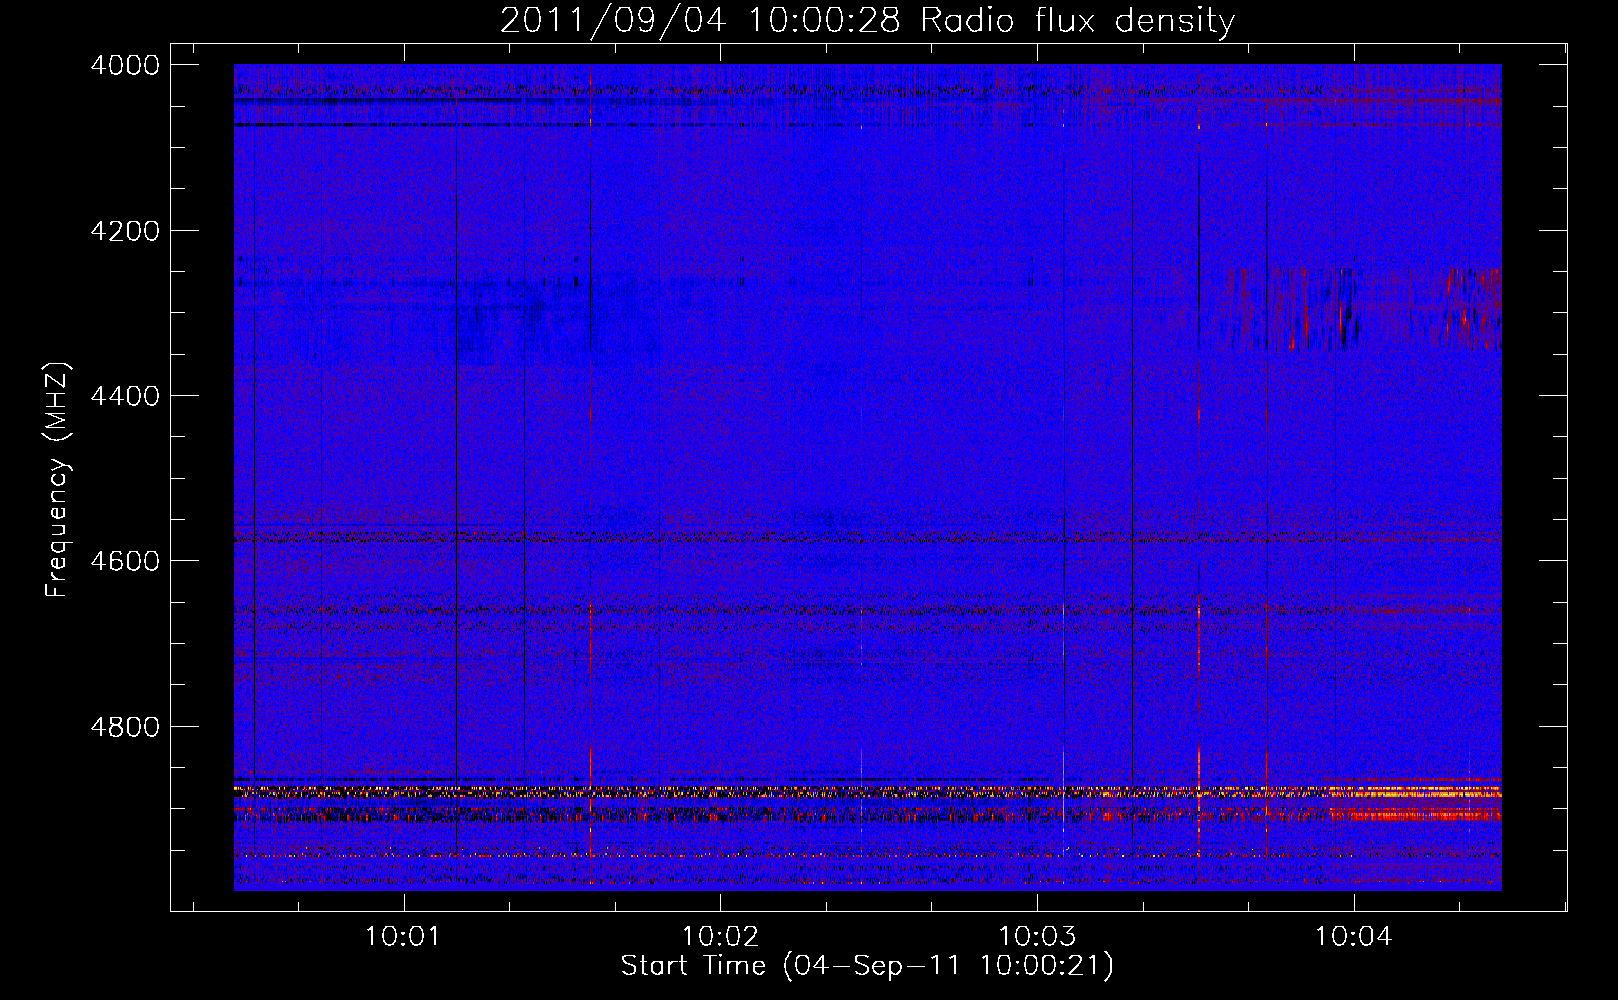1618x1000 pixels.
Task: Click the 4400 frequency tick label
Action: (x=125, y=396)
